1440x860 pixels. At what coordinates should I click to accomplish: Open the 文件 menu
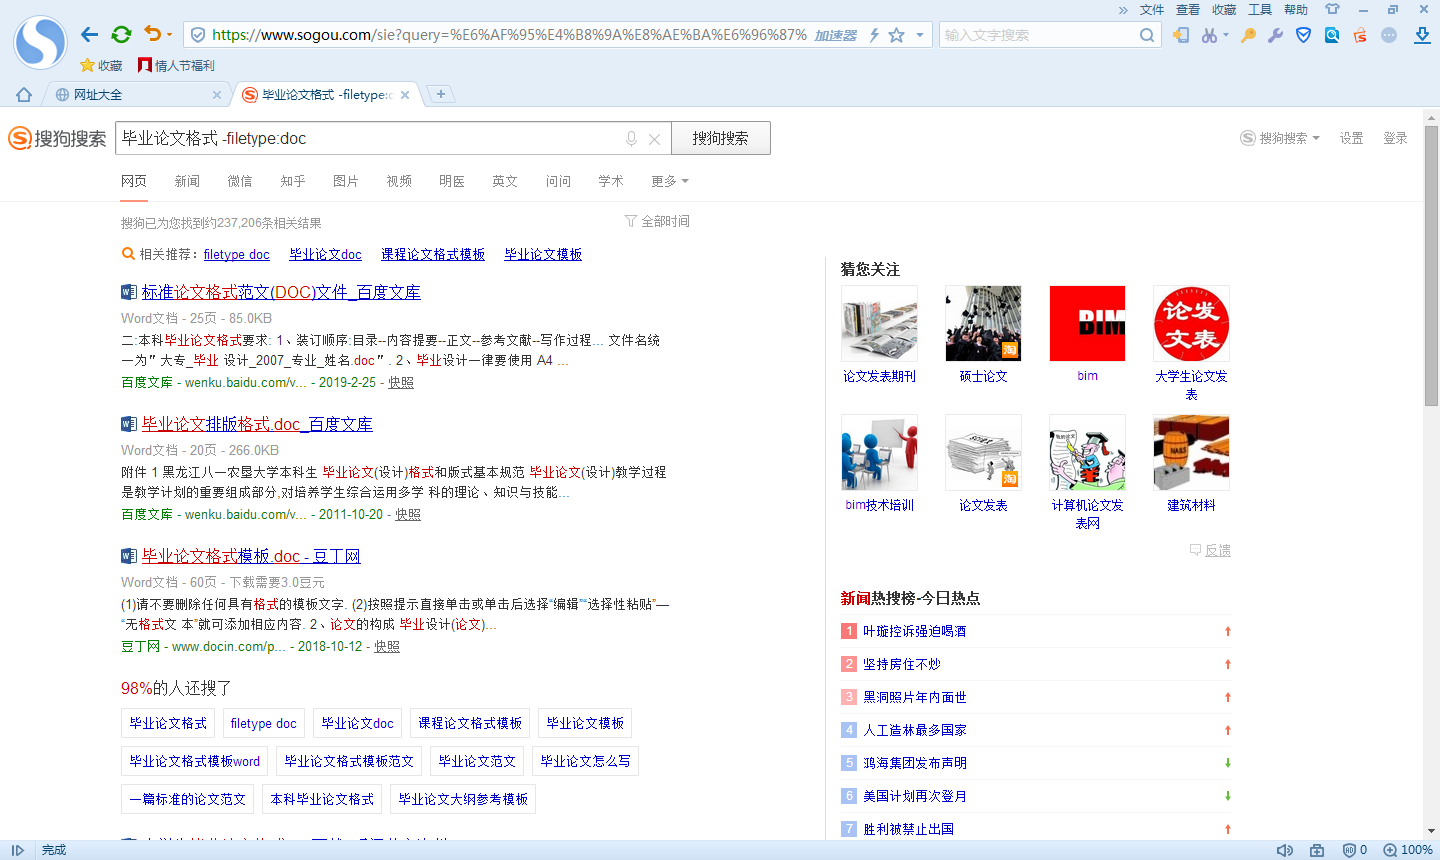1152,10
